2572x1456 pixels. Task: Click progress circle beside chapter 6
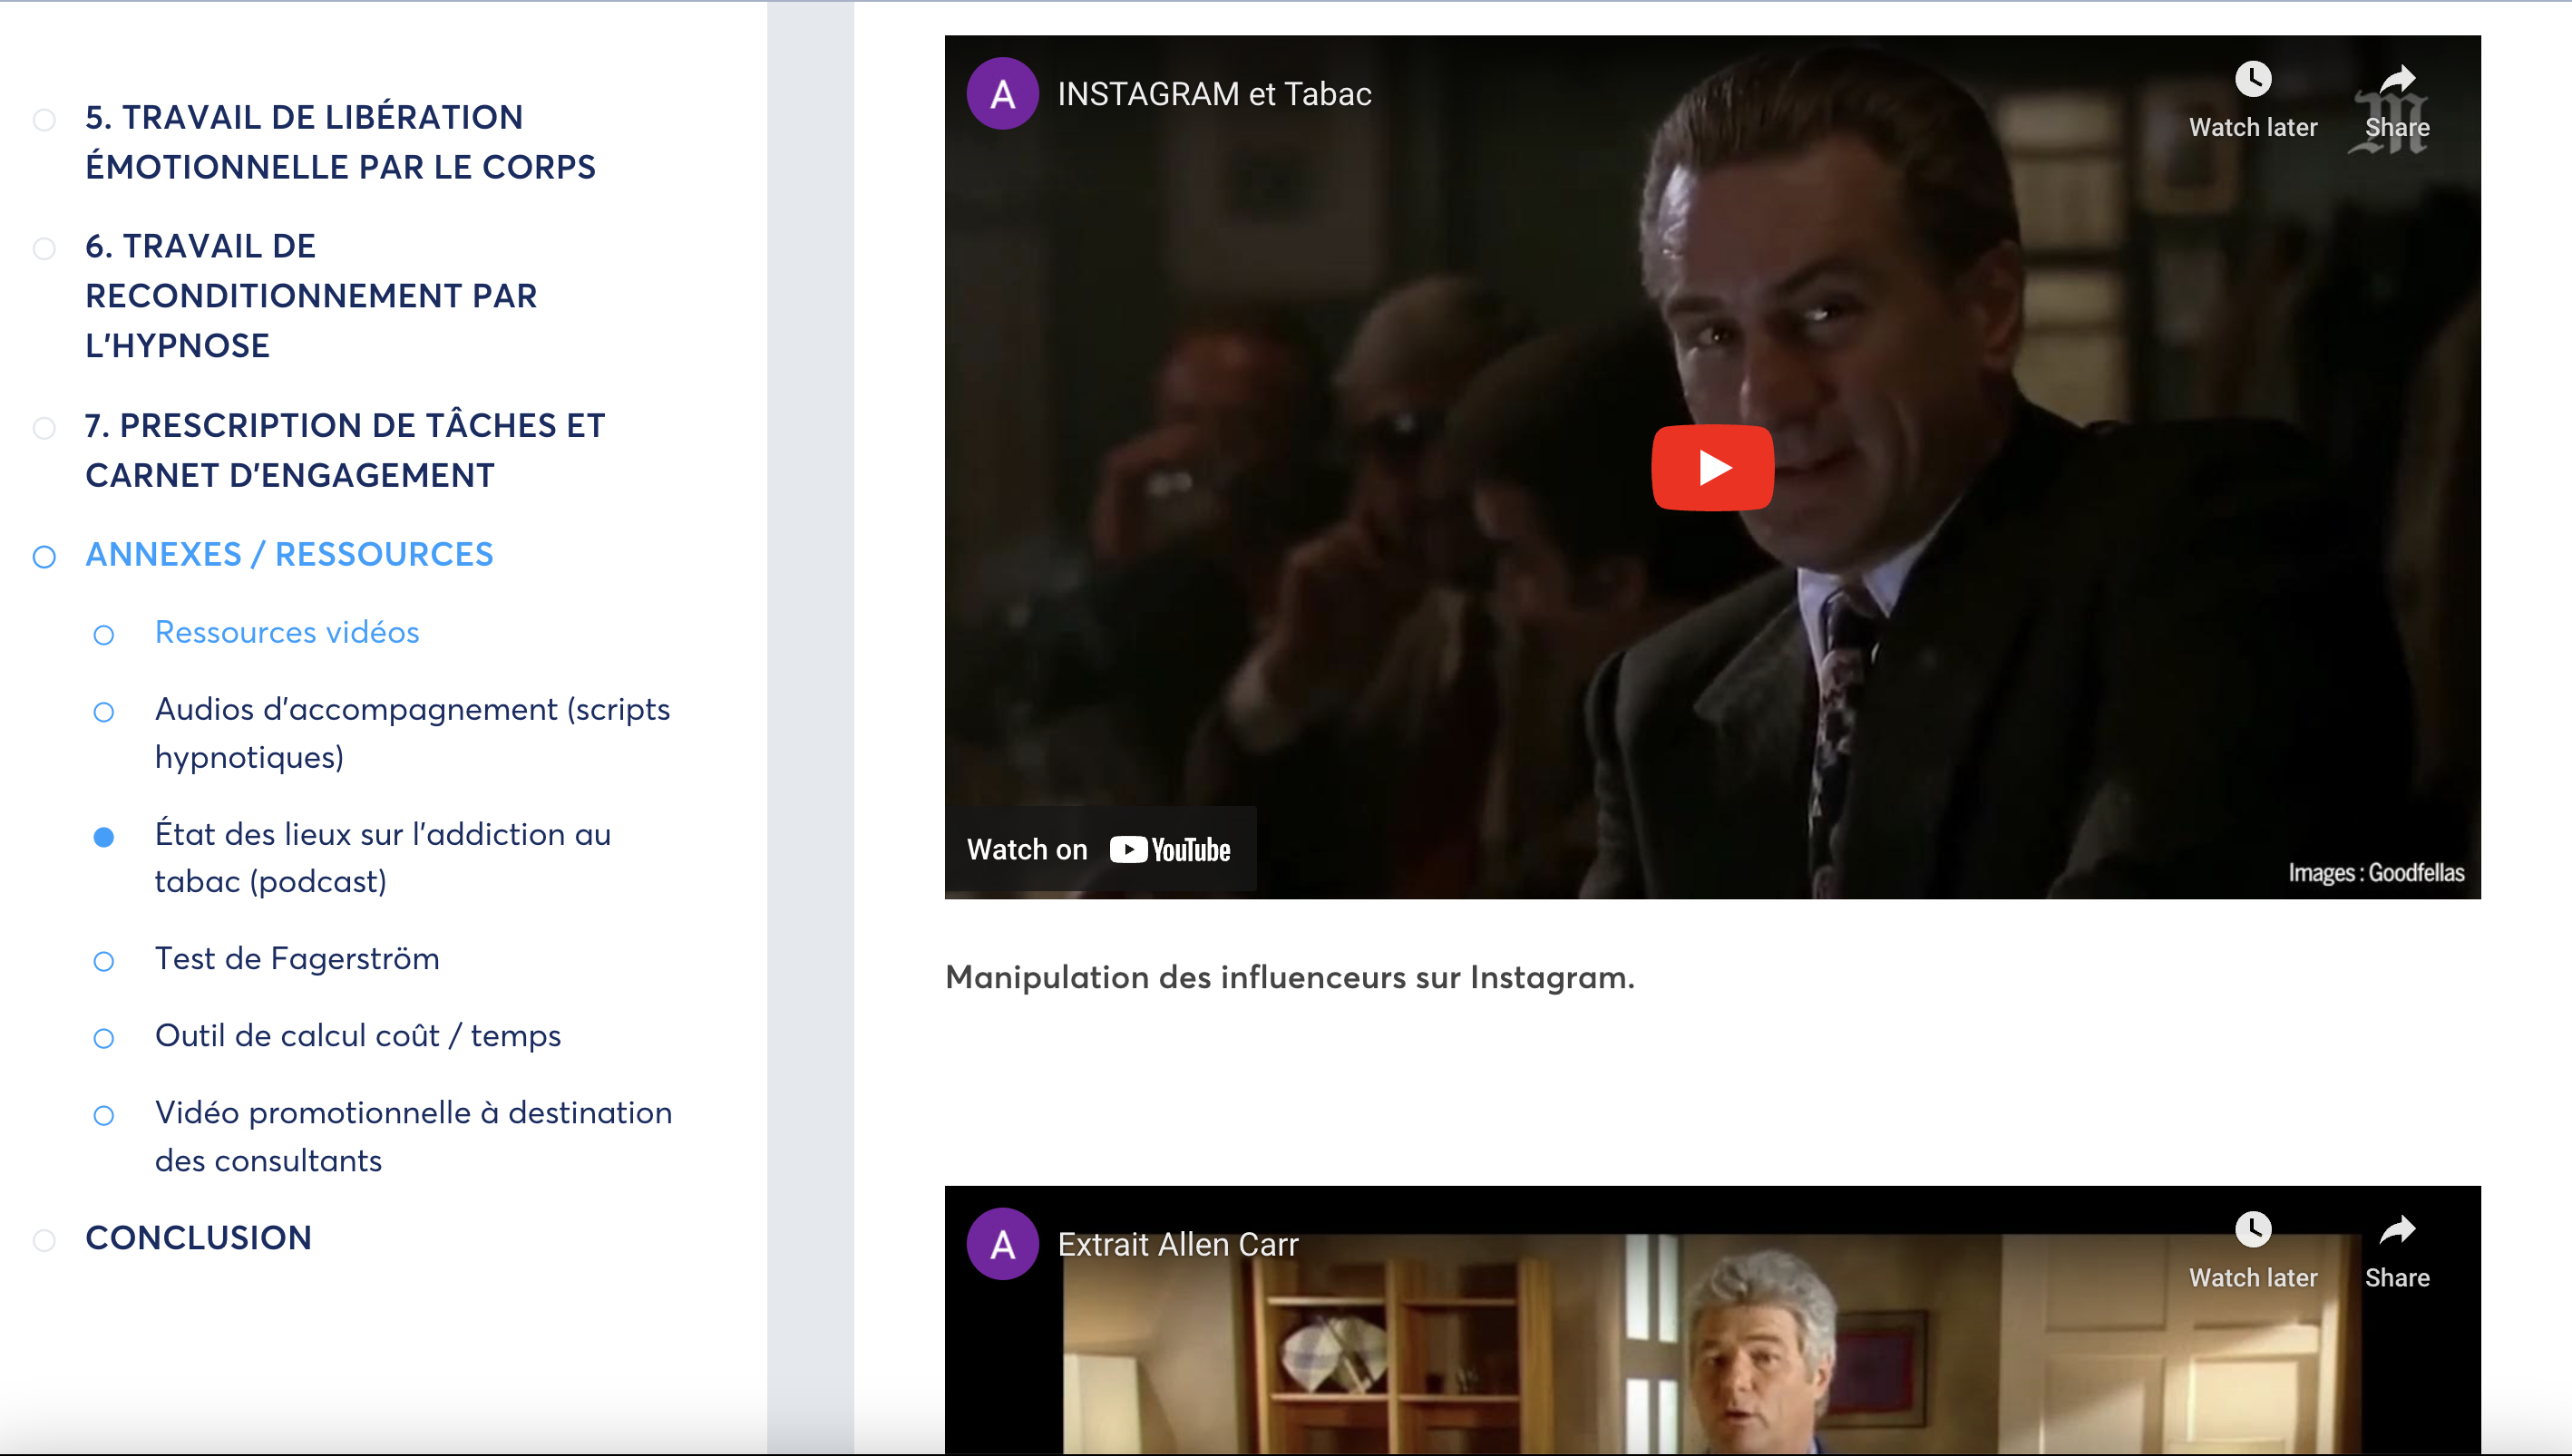tap(44, 248)
